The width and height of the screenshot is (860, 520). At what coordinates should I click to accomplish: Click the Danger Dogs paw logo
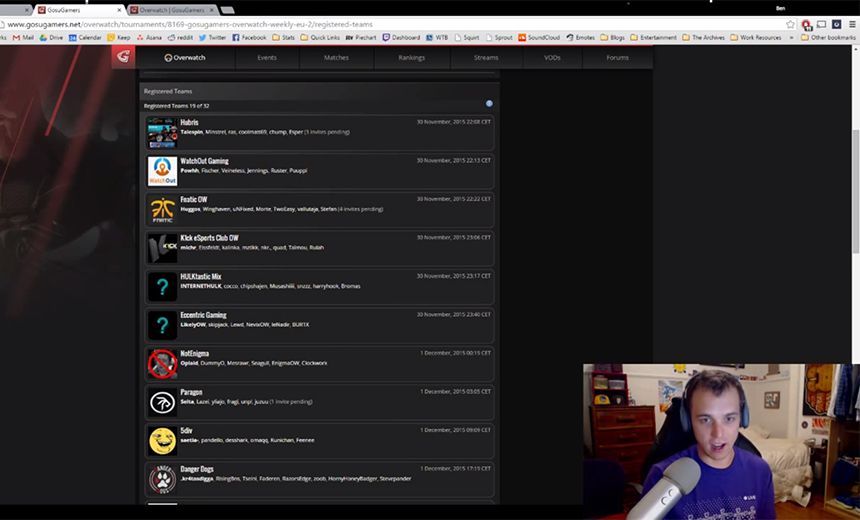pos(162,479)
